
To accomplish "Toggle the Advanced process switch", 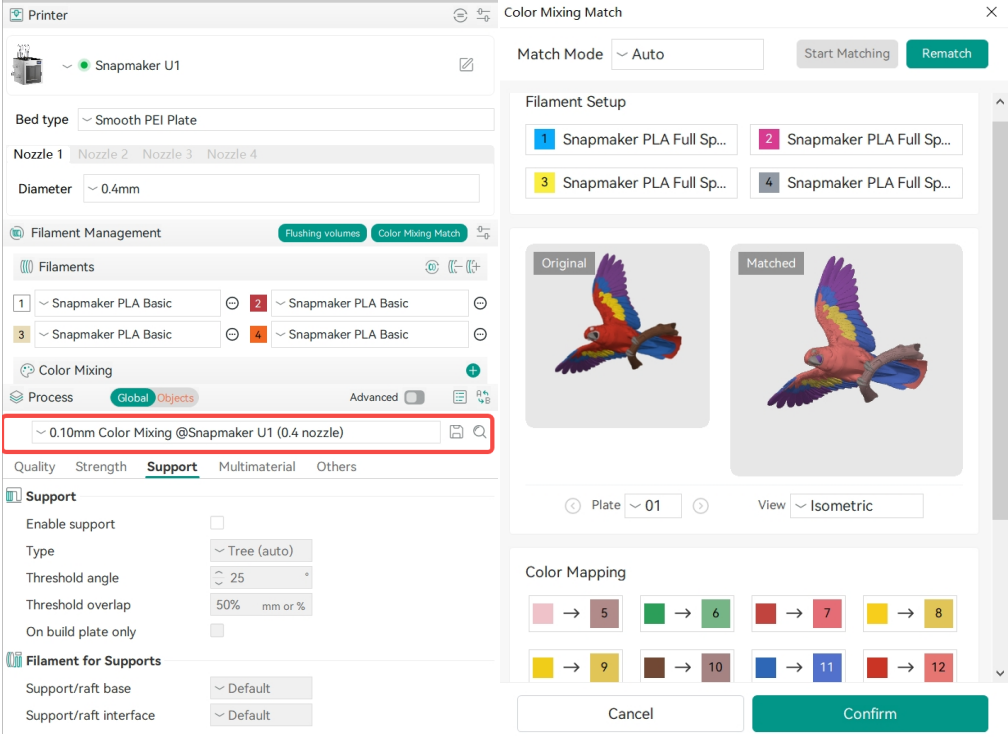I will coord(415,397).
